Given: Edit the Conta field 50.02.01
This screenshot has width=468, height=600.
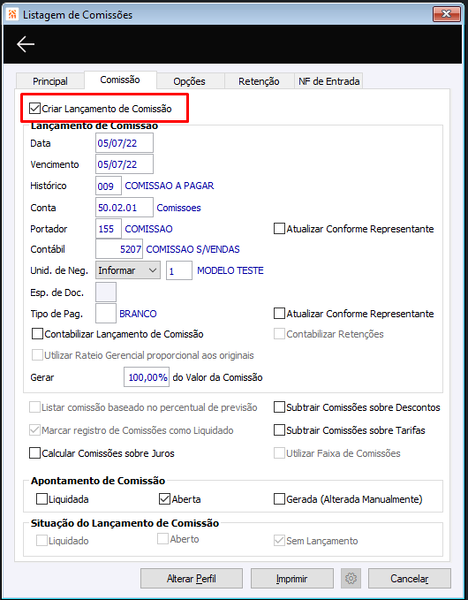Looking at the screenshot, I should [124, 207].
